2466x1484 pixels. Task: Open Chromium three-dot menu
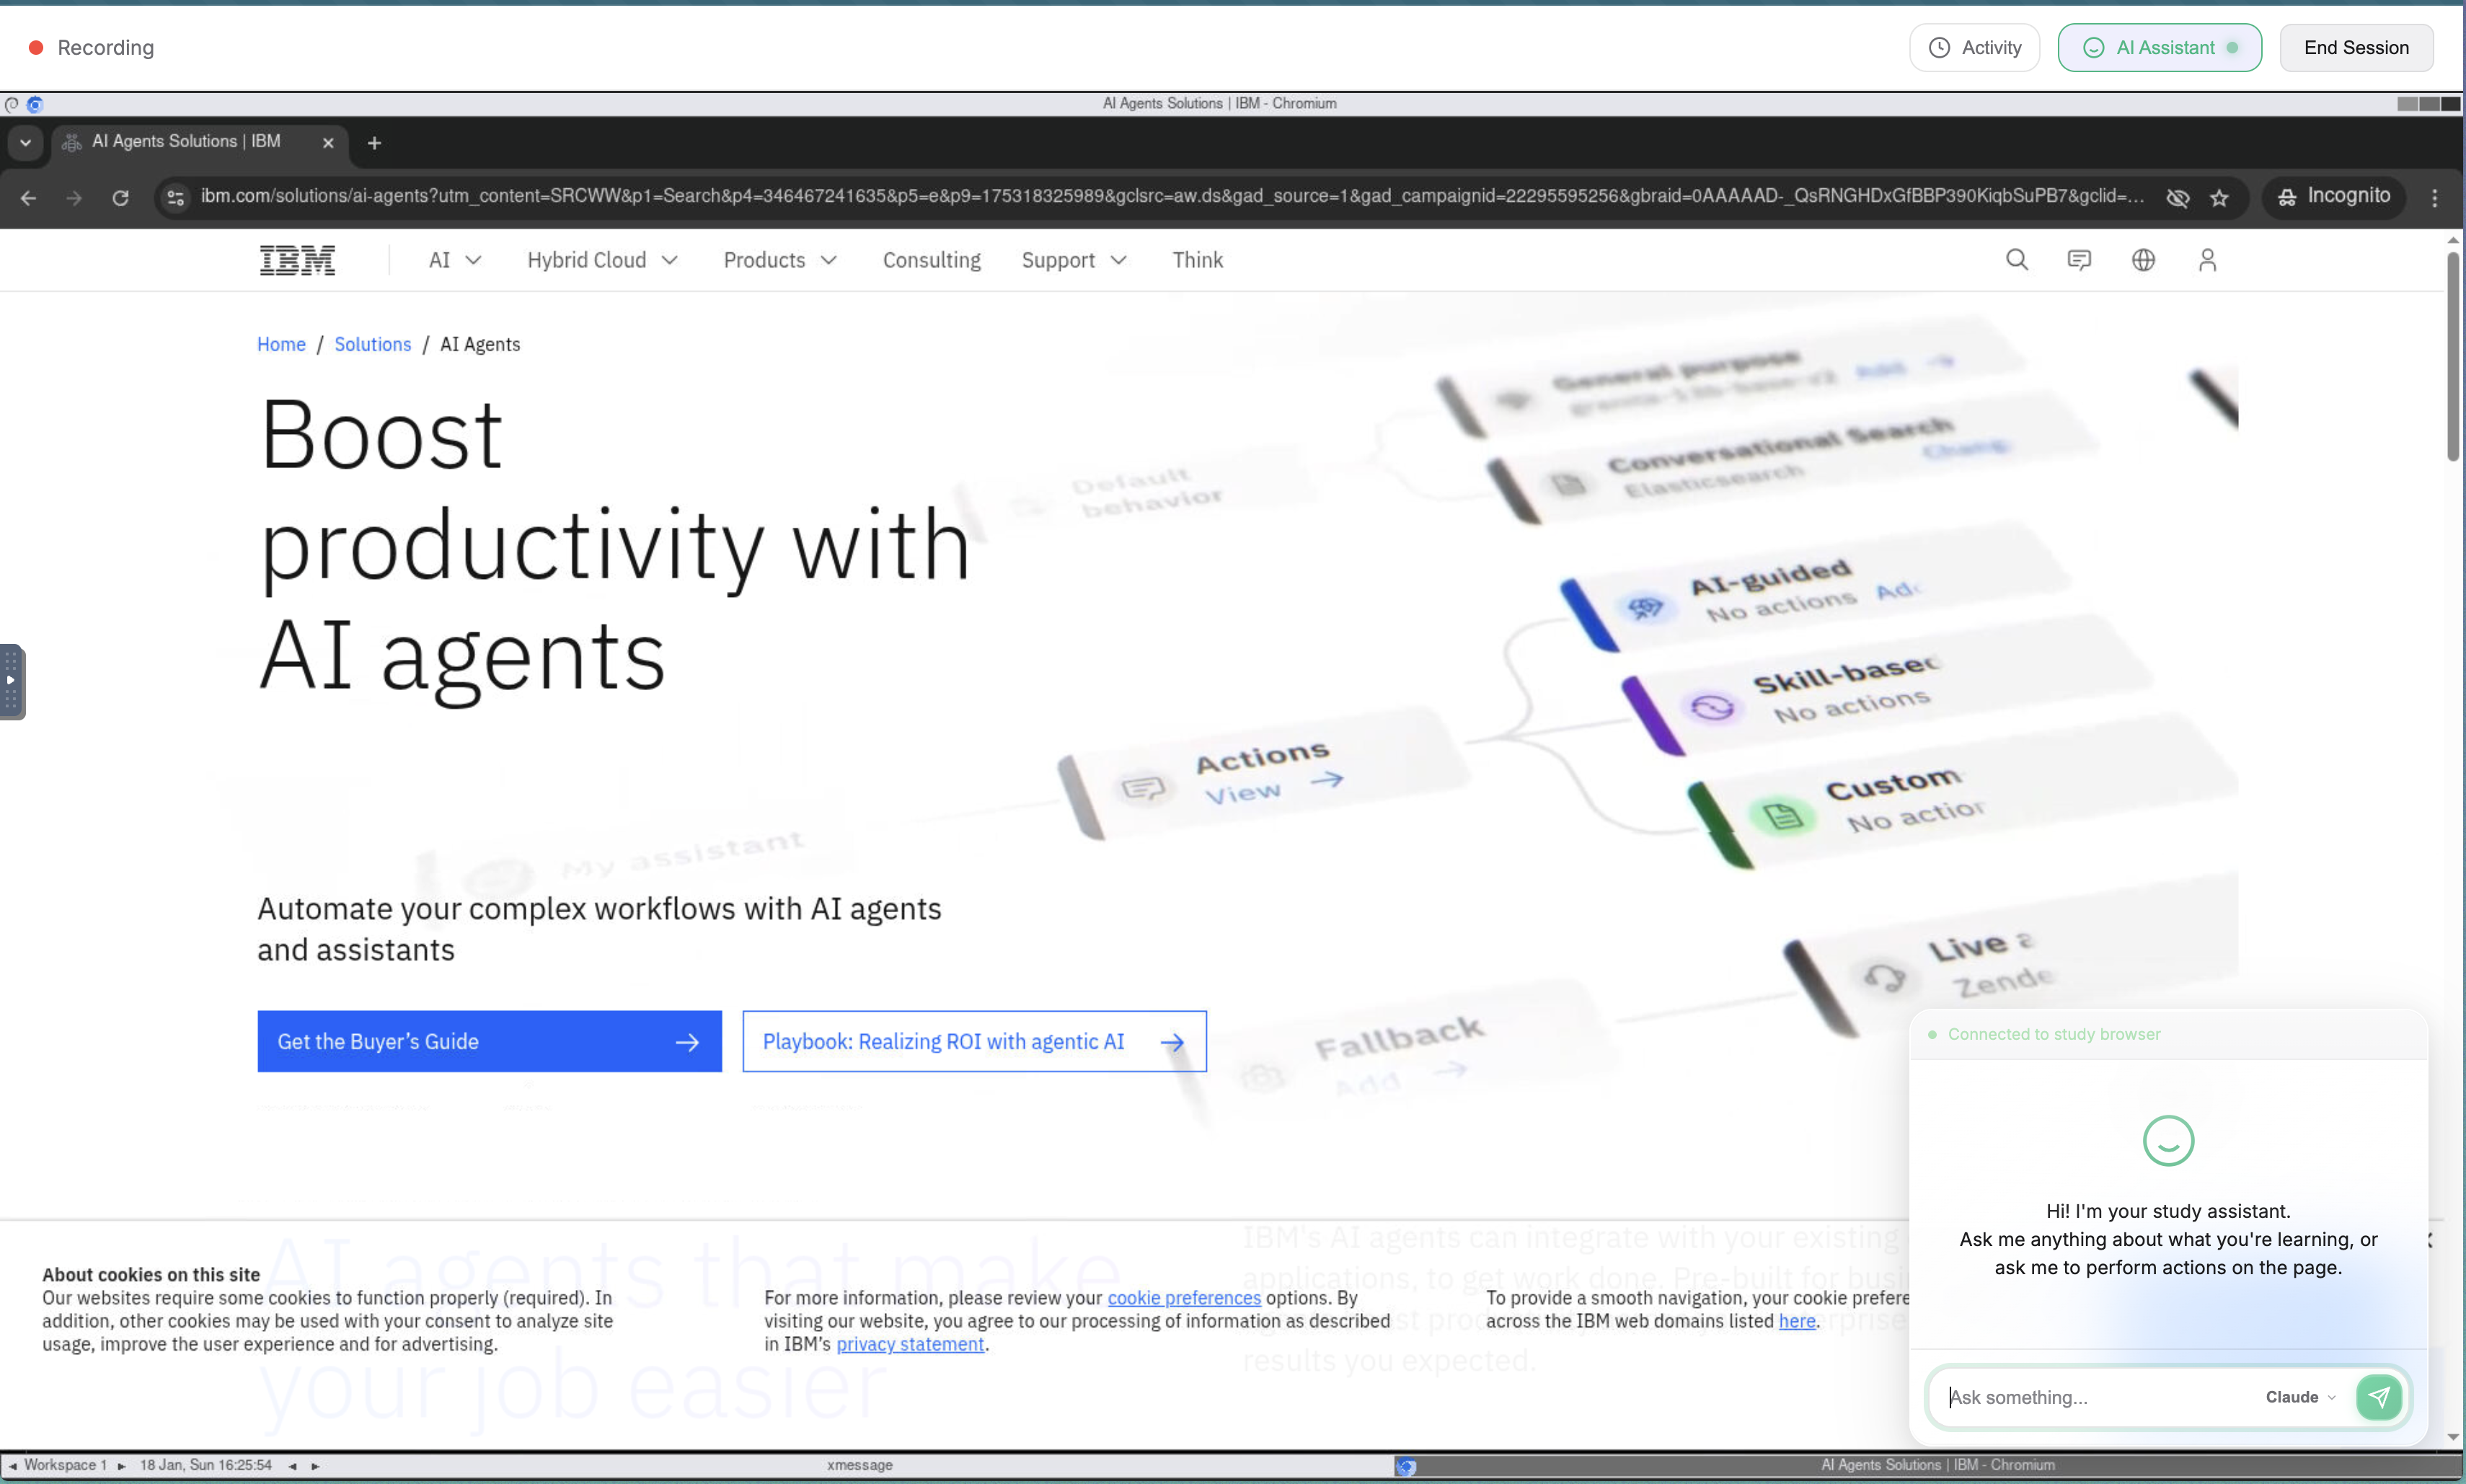[2435, 198]
